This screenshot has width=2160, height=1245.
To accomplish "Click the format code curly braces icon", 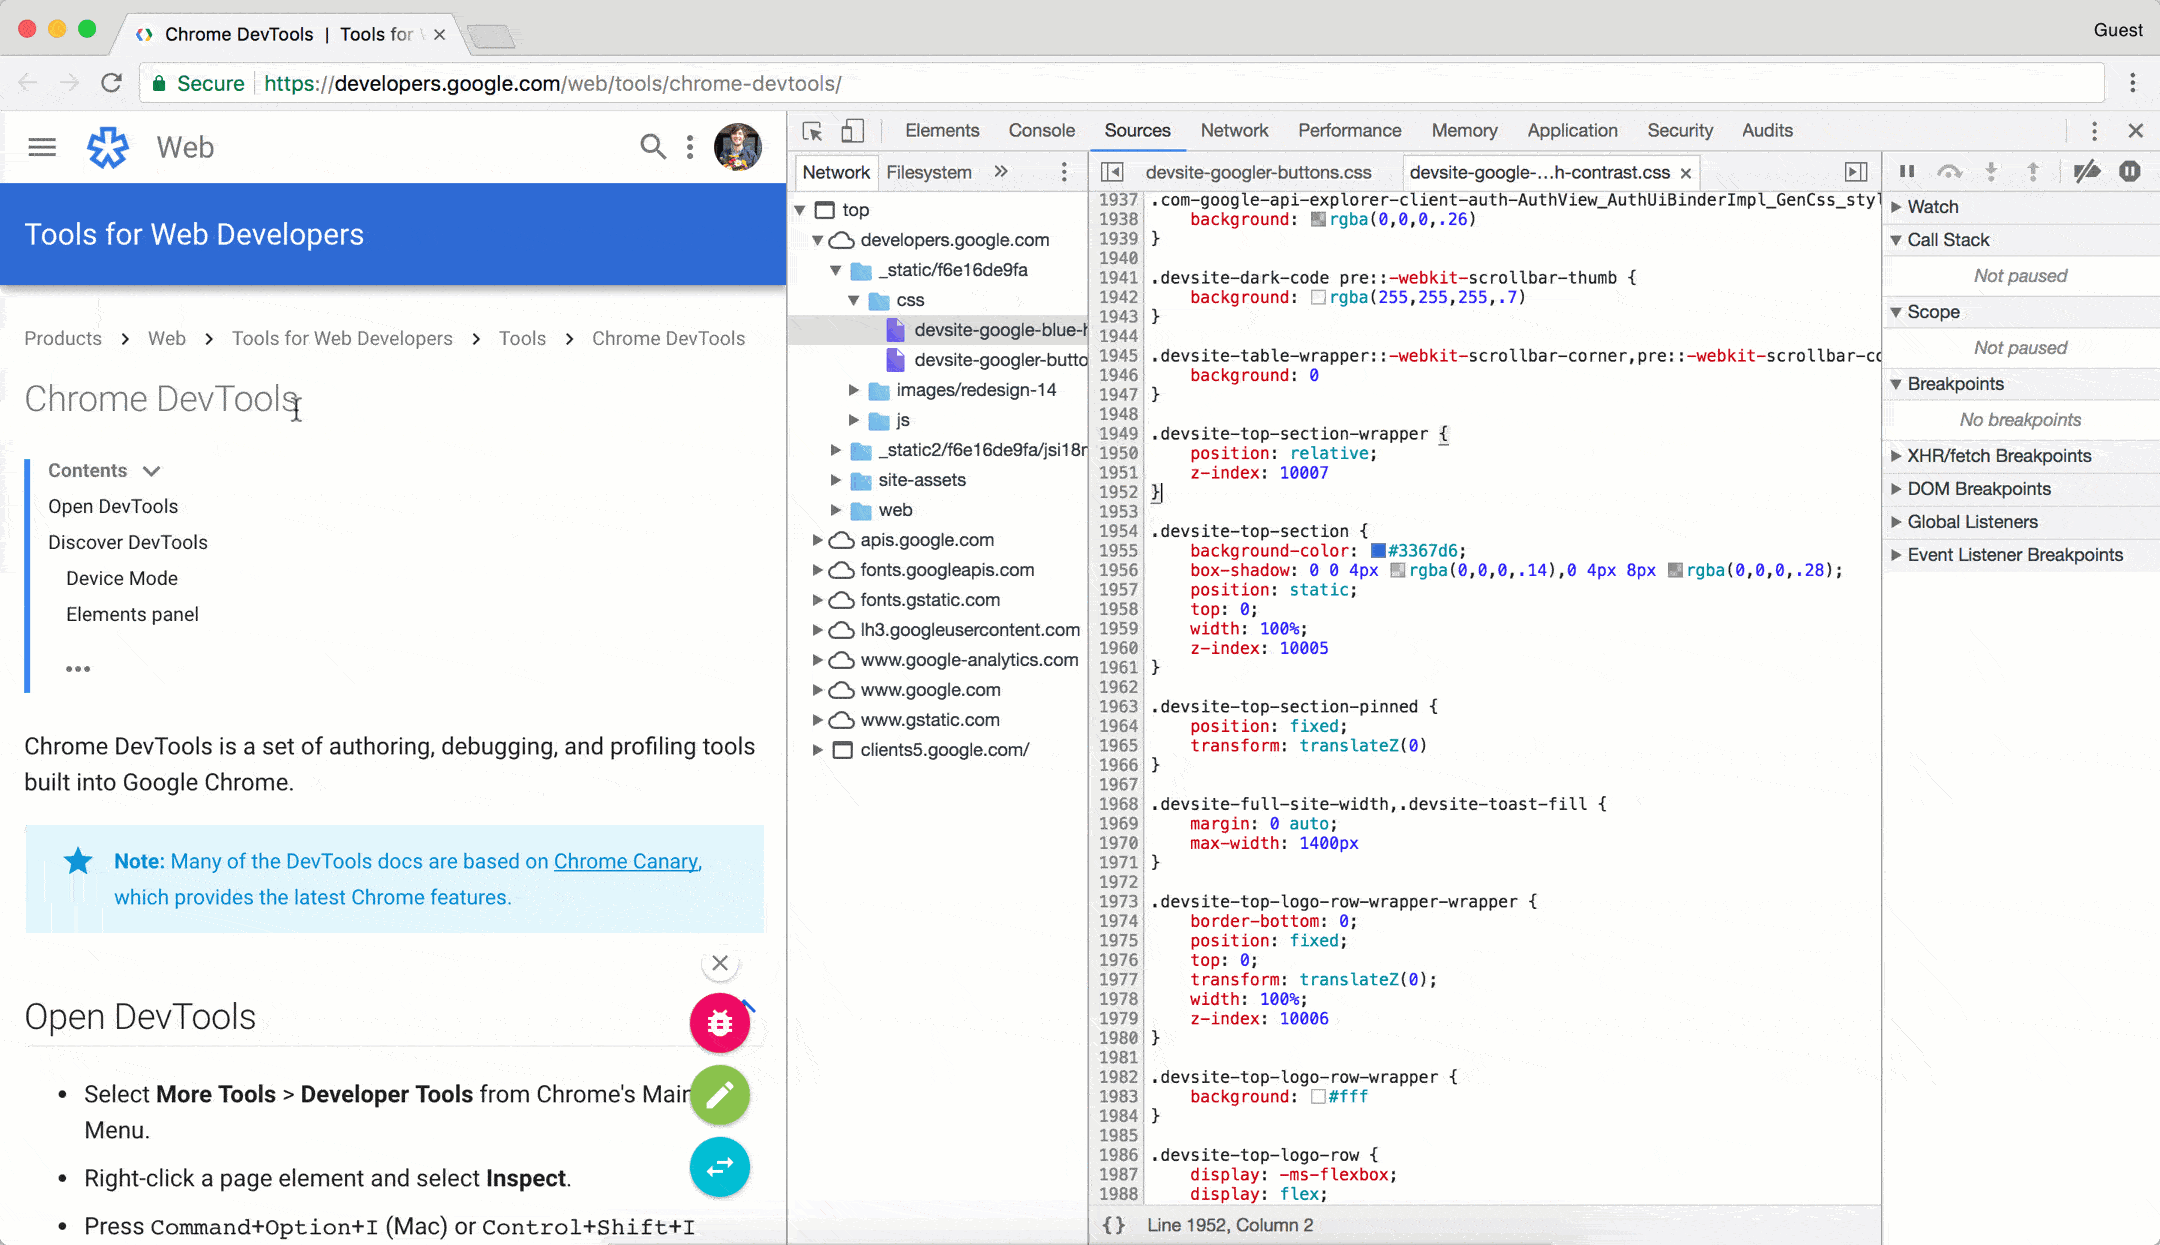I will (x=1116, y=1224).
